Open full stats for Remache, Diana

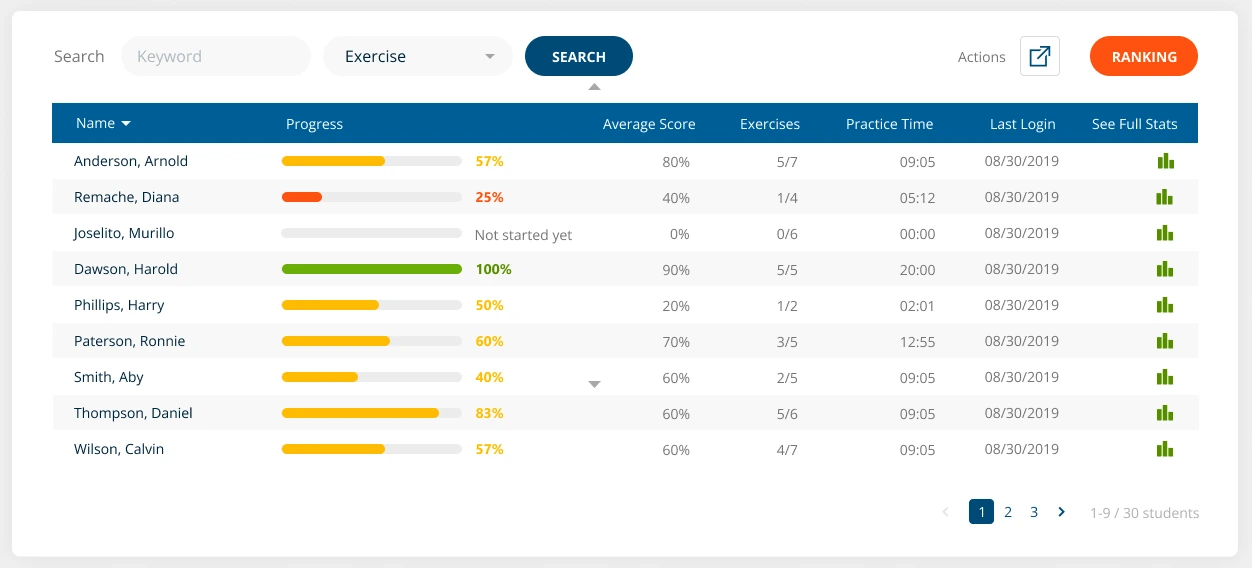click(x=1164, y=197)
